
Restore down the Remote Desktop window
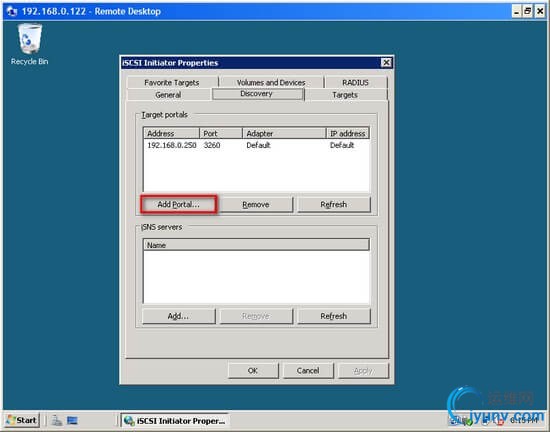click(528, 11)
